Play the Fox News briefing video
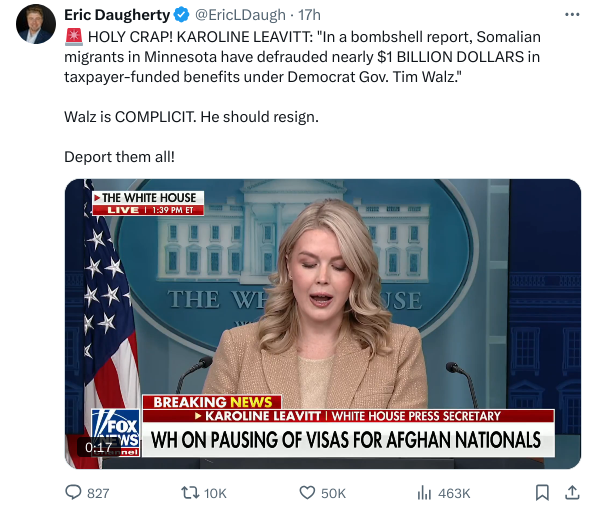 [323, 324]
